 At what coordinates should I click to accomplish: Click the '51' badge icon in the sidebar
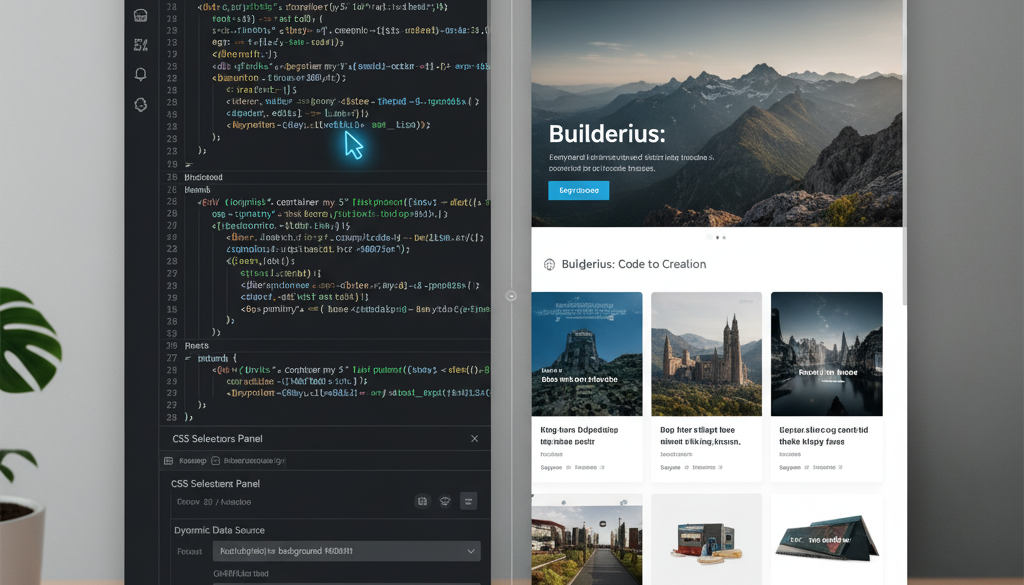click(140, 45)
